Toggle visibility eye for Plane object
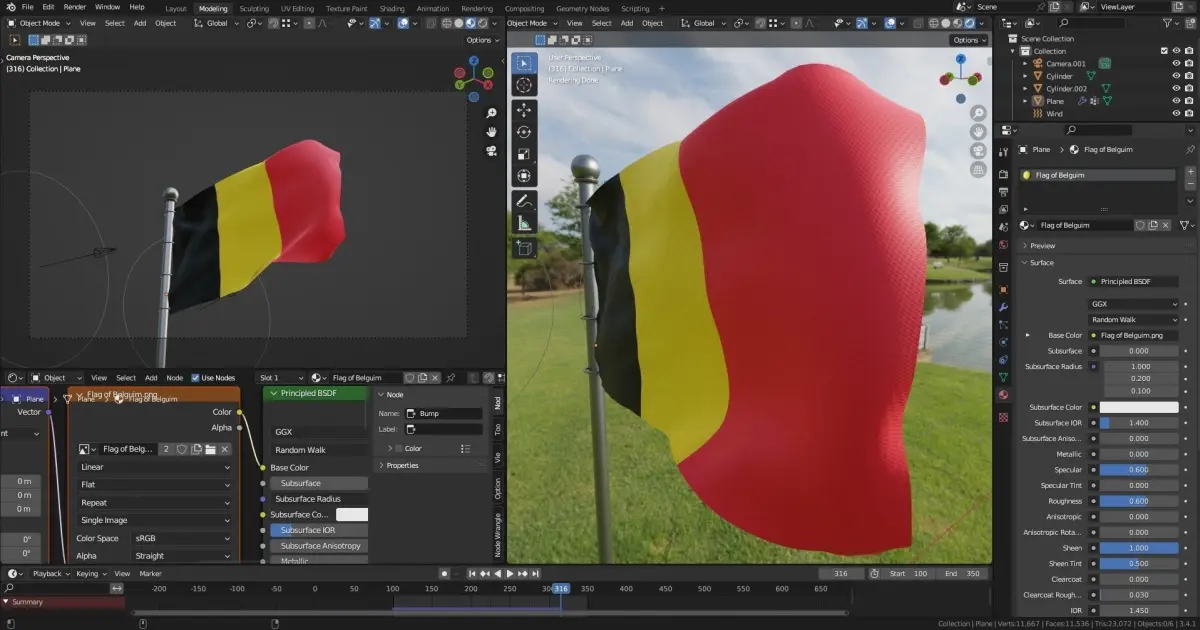This screenshot has height=630, width=1200. [1176, 101]
